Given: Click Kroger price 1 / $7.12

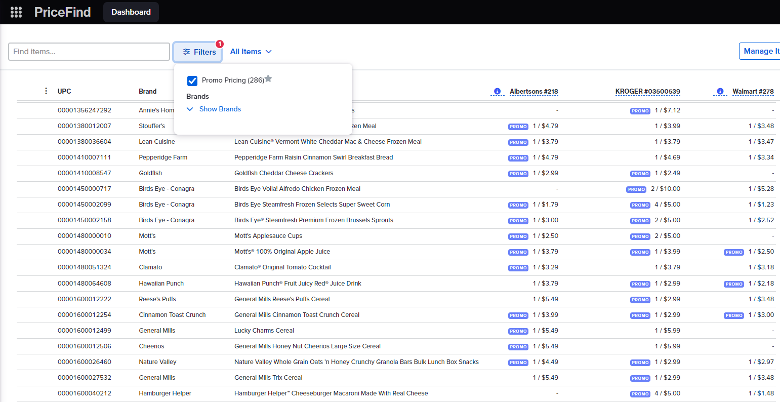Looking at the screenshot, I should pyautogui.click(x=667, y=110).
